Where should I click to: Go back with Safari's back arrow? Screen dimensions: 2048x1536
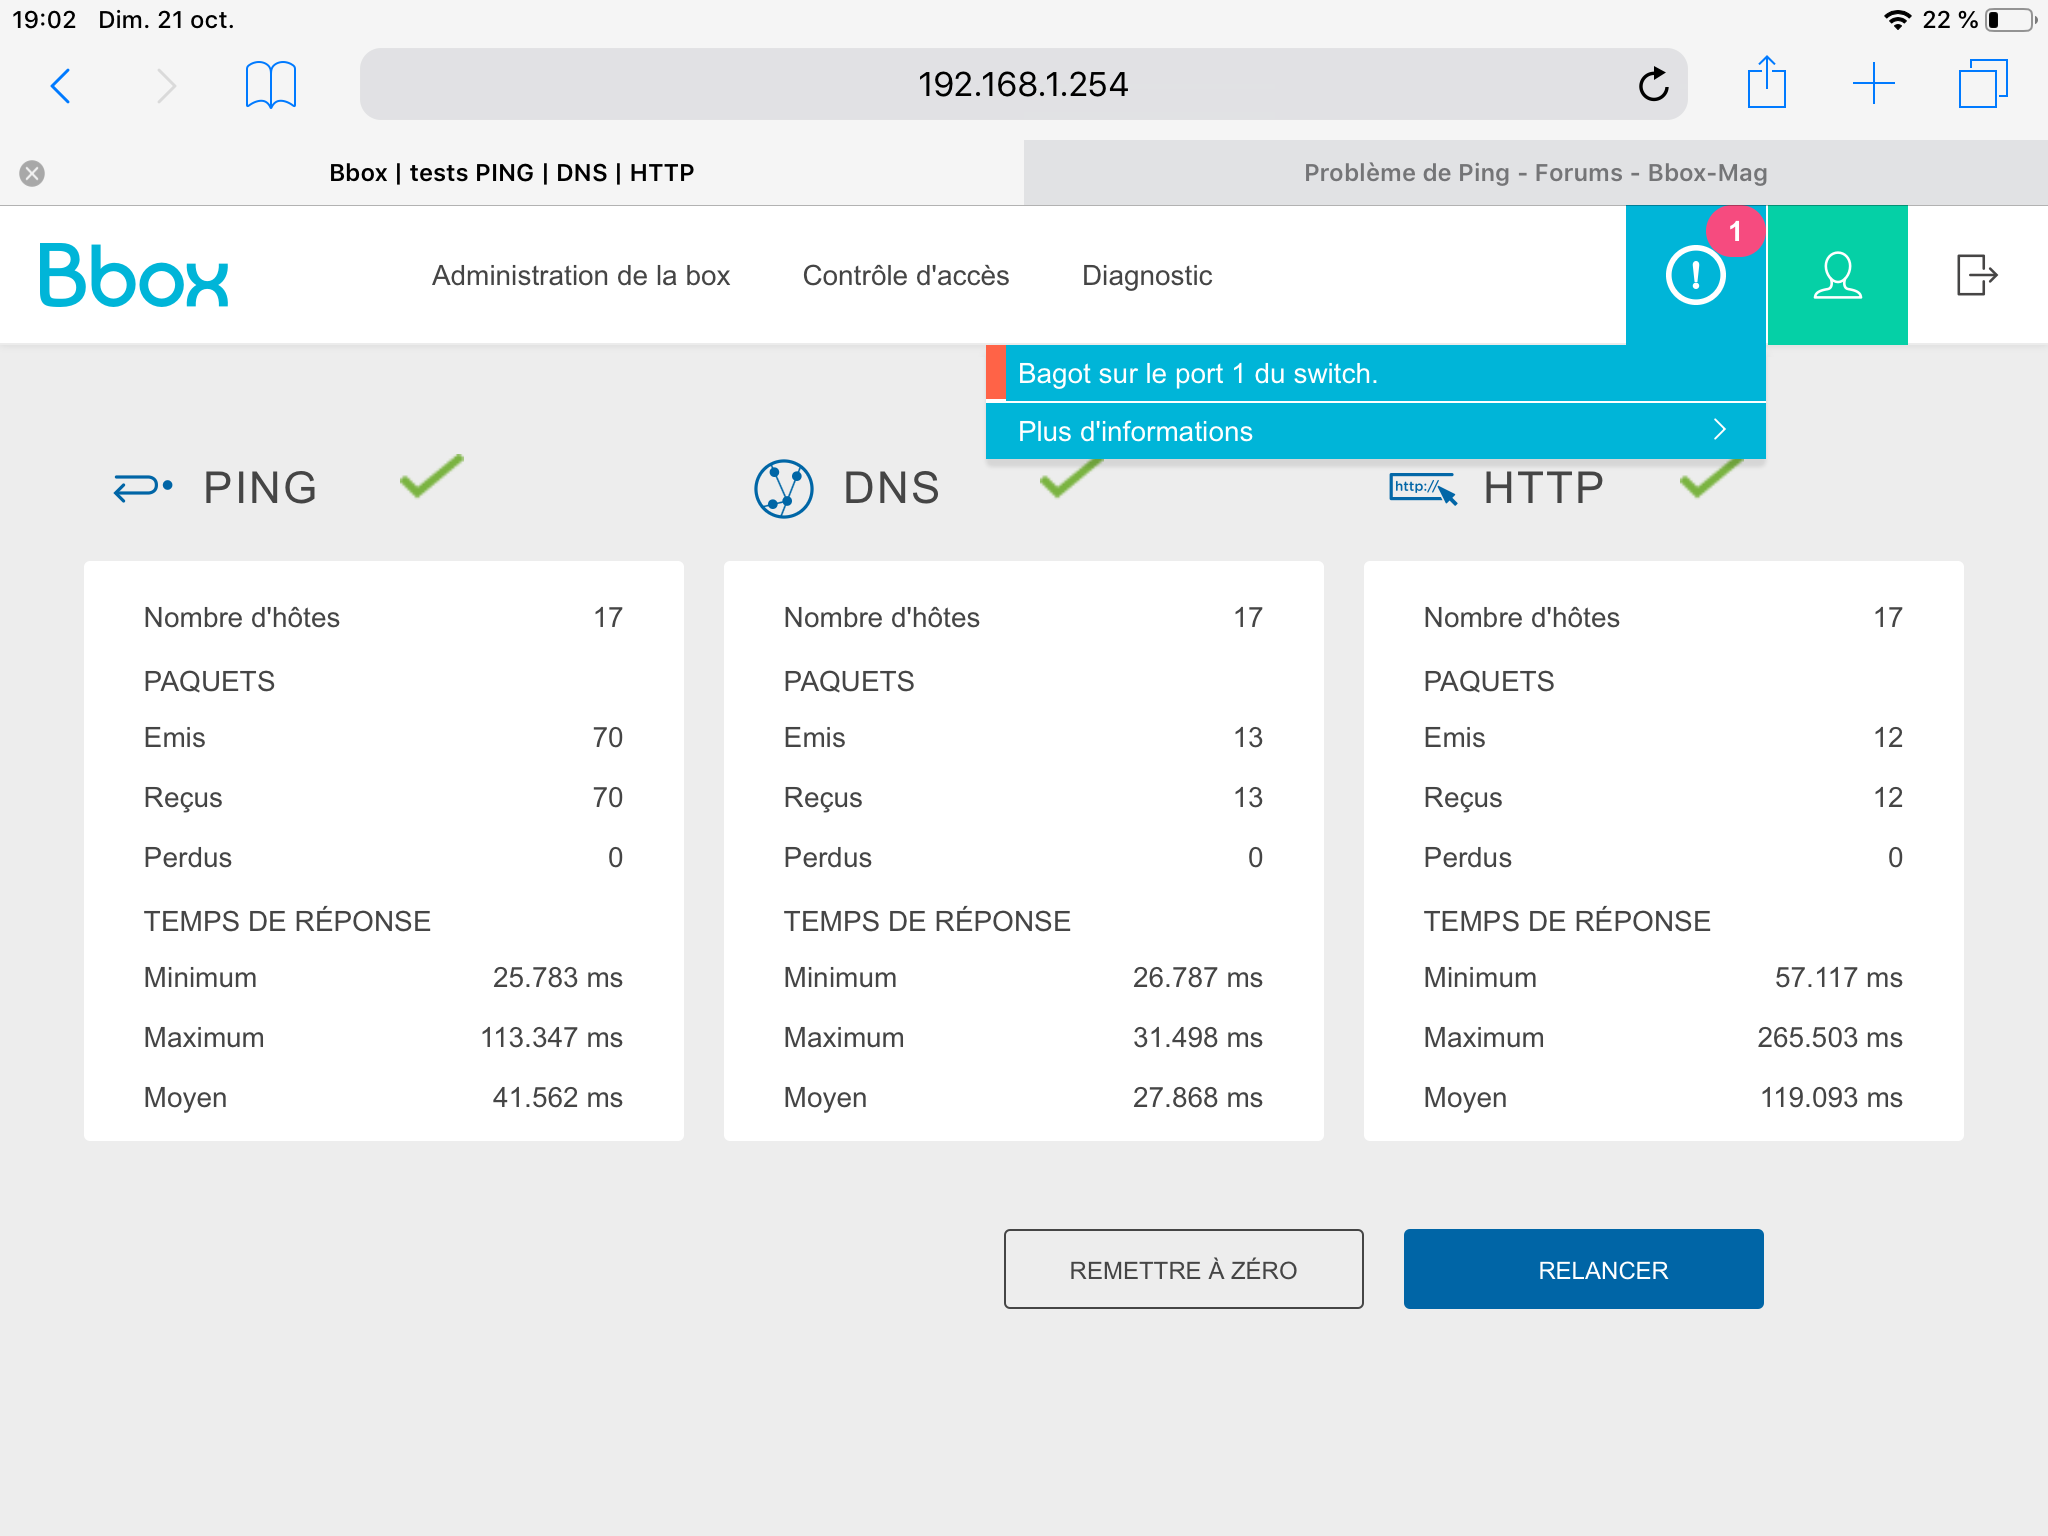tap(61, 86)
